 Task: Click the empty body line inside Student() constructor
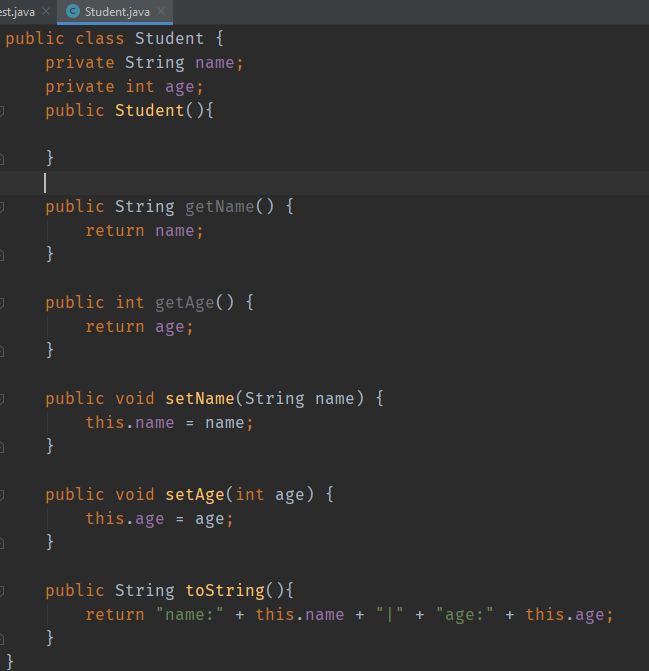pyautogui.click(x=324, y=135)
